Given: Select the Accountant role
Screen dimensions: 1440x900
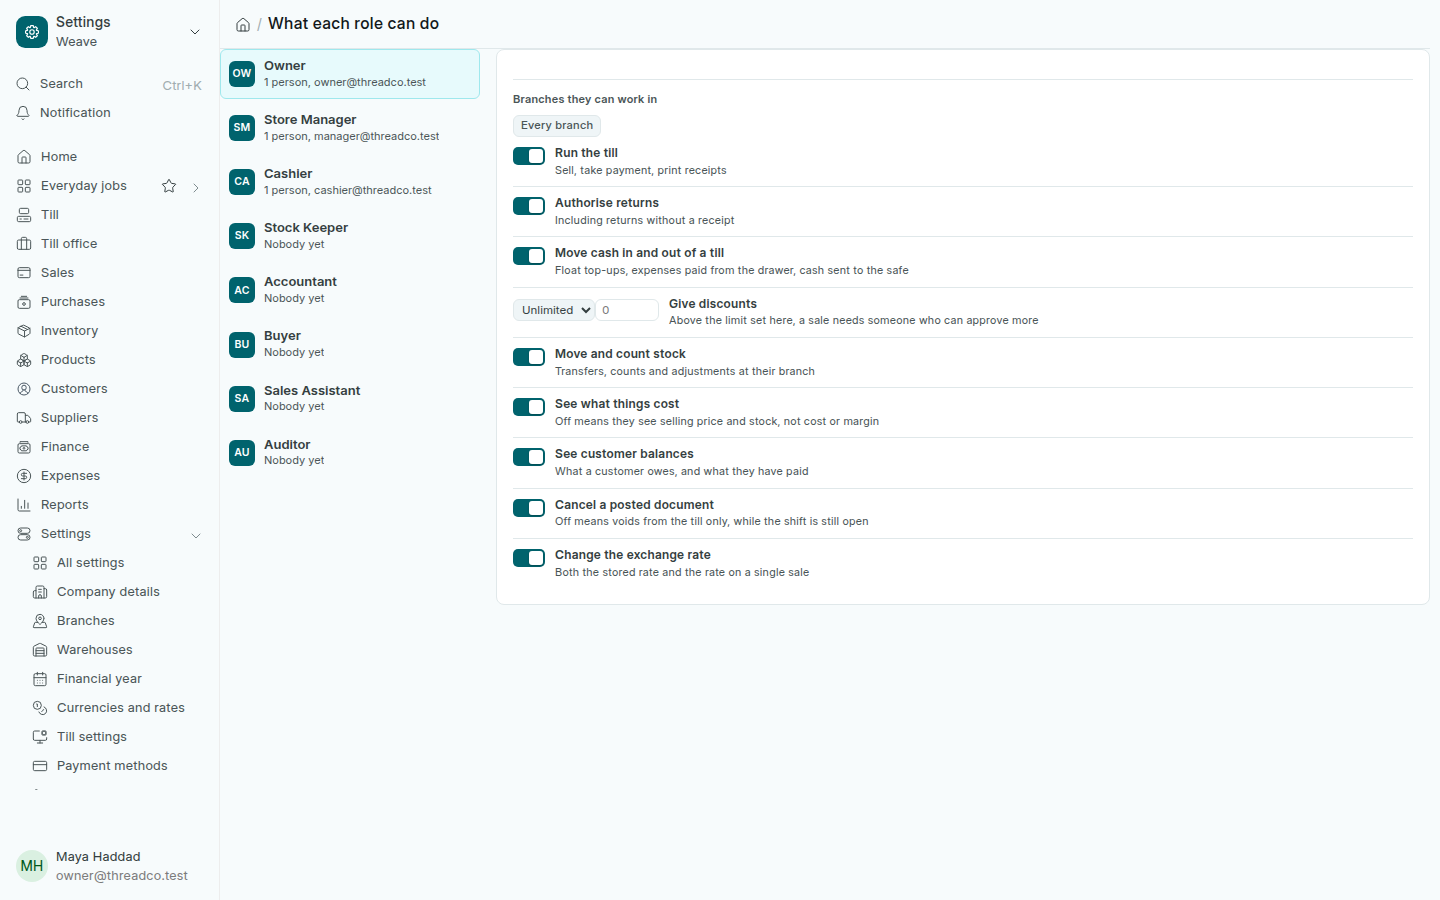Looking at the screenshot, I should pyautogui.click(x=350, y=290).
